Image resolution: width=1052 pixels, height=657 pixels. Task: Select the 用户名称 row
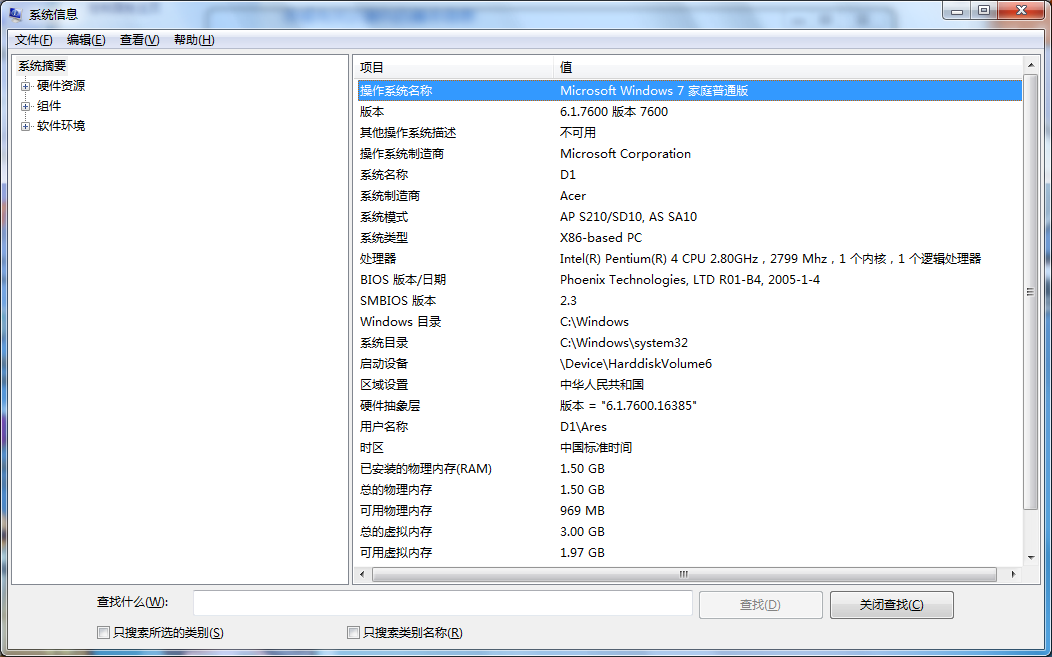tap(689, 426)
